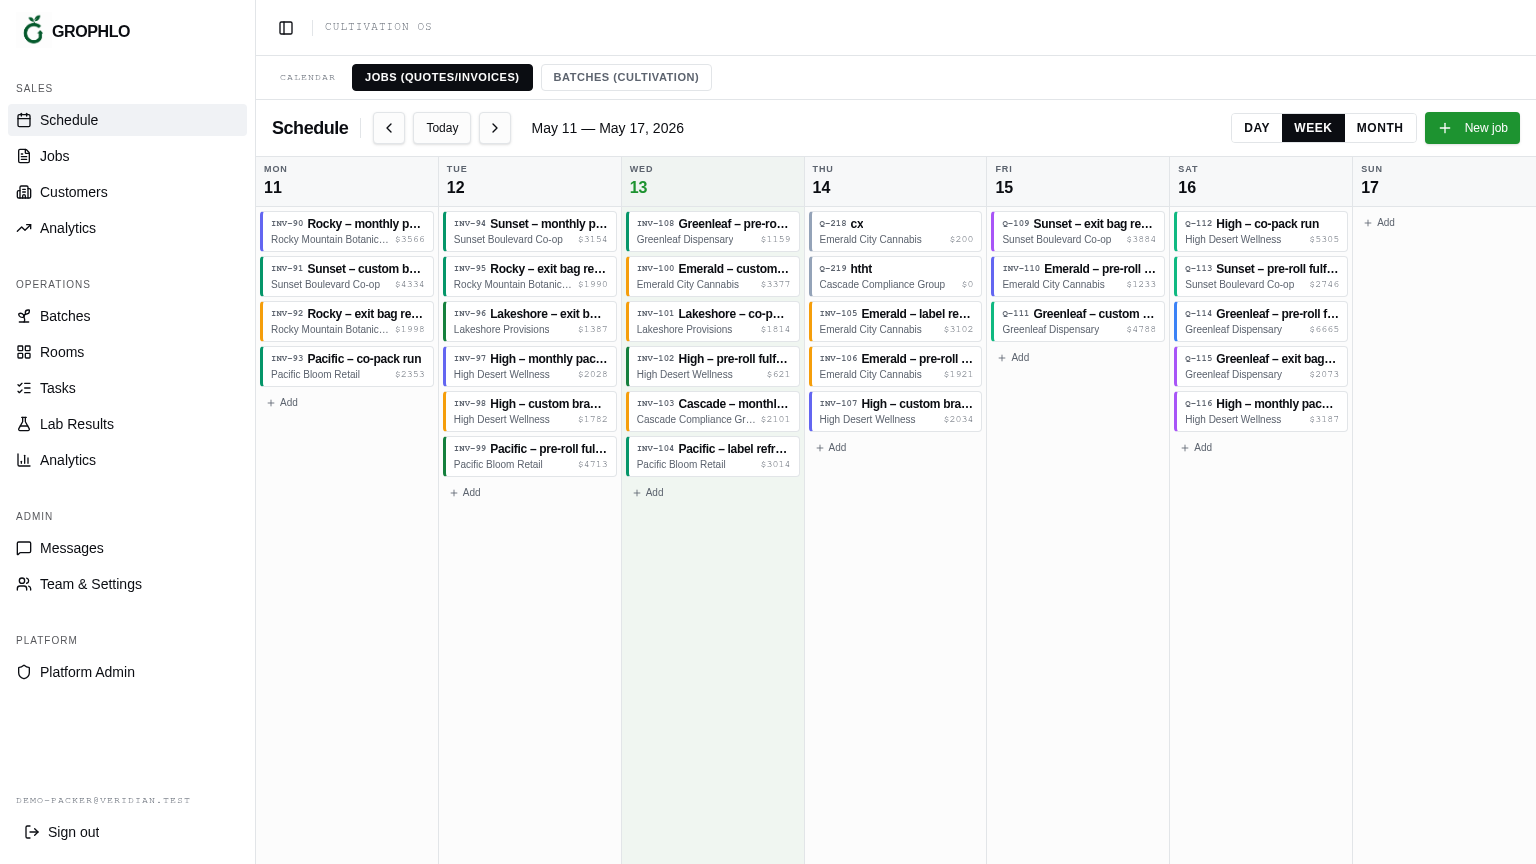The image size is (1536, 864).
Task: Open quote Q-109 Sunset exit bag
Action: click(1078, 231)
